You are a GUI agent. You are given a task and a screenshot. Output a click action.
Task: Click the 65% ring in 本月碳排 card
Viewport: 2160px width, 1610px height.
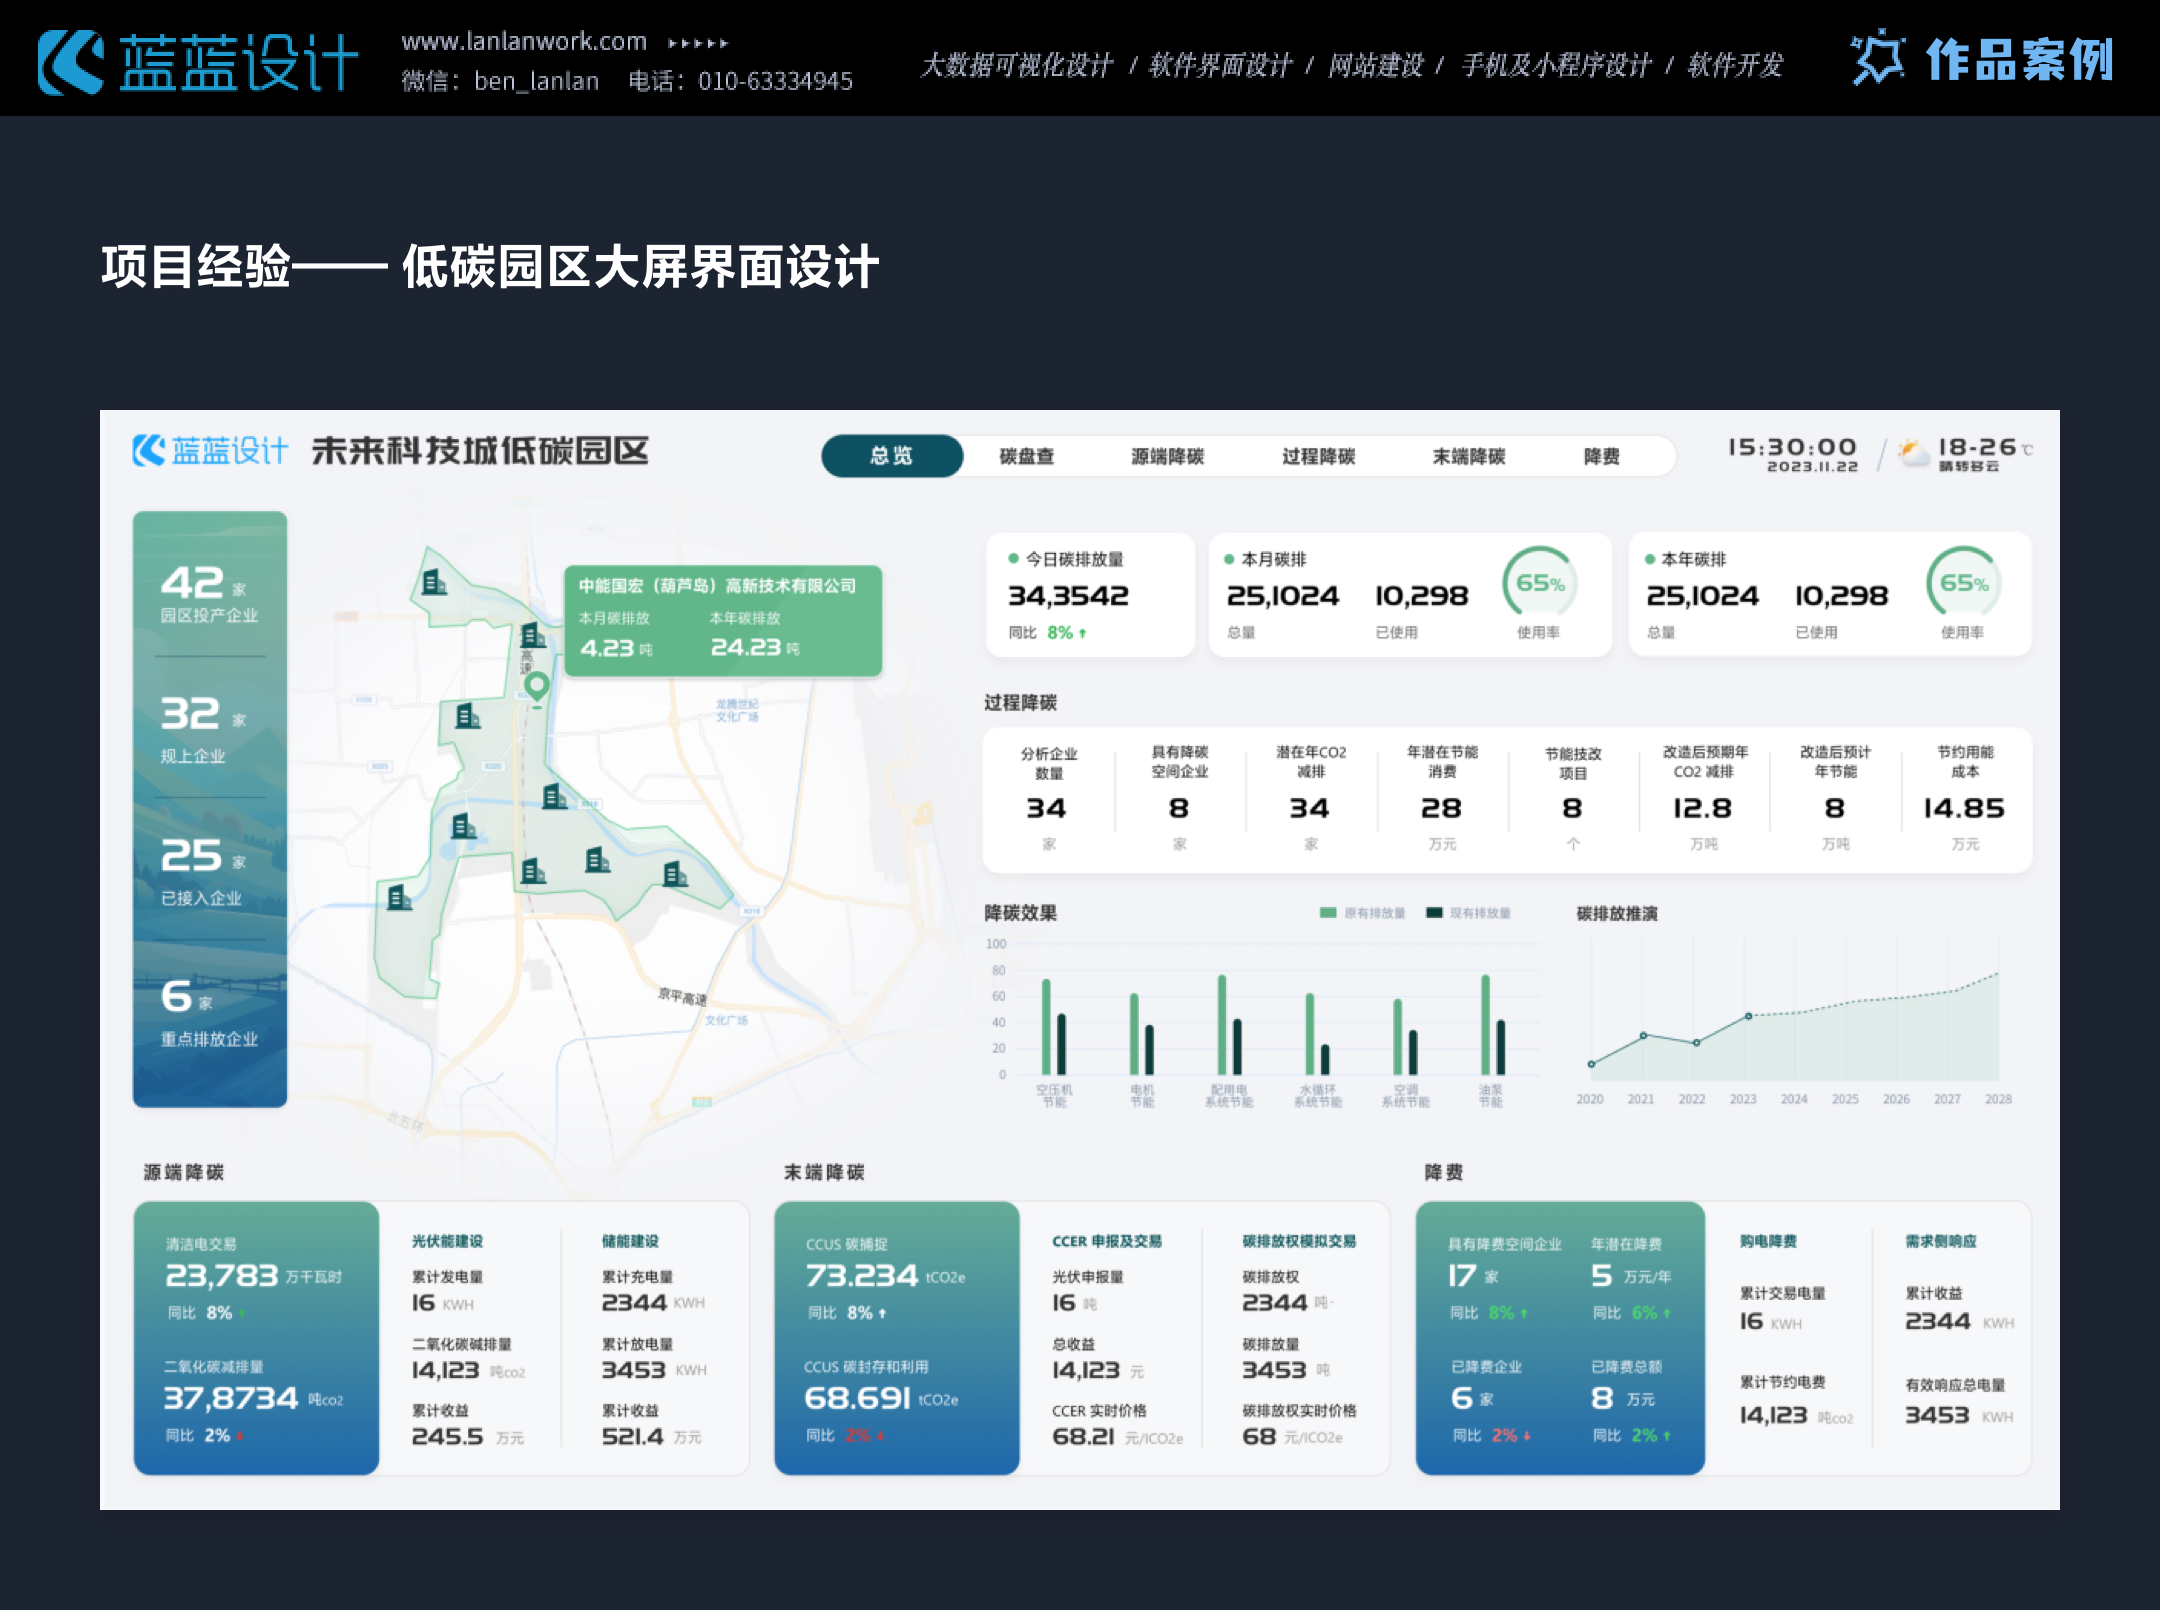point(1539,583)
